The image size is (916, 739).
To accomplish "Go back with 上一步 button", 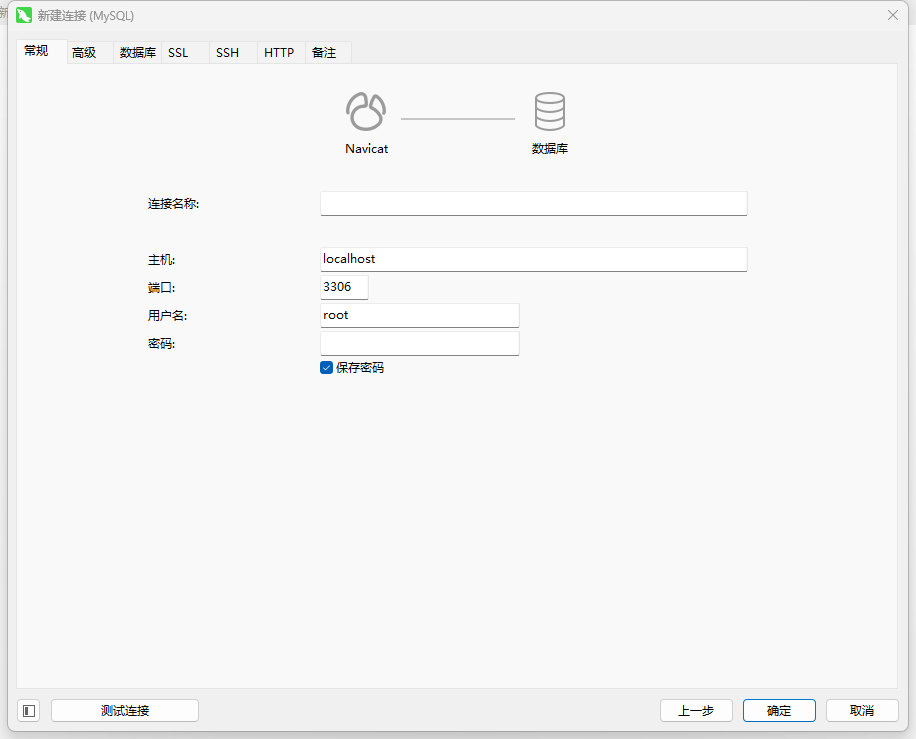I will (696, 710).
